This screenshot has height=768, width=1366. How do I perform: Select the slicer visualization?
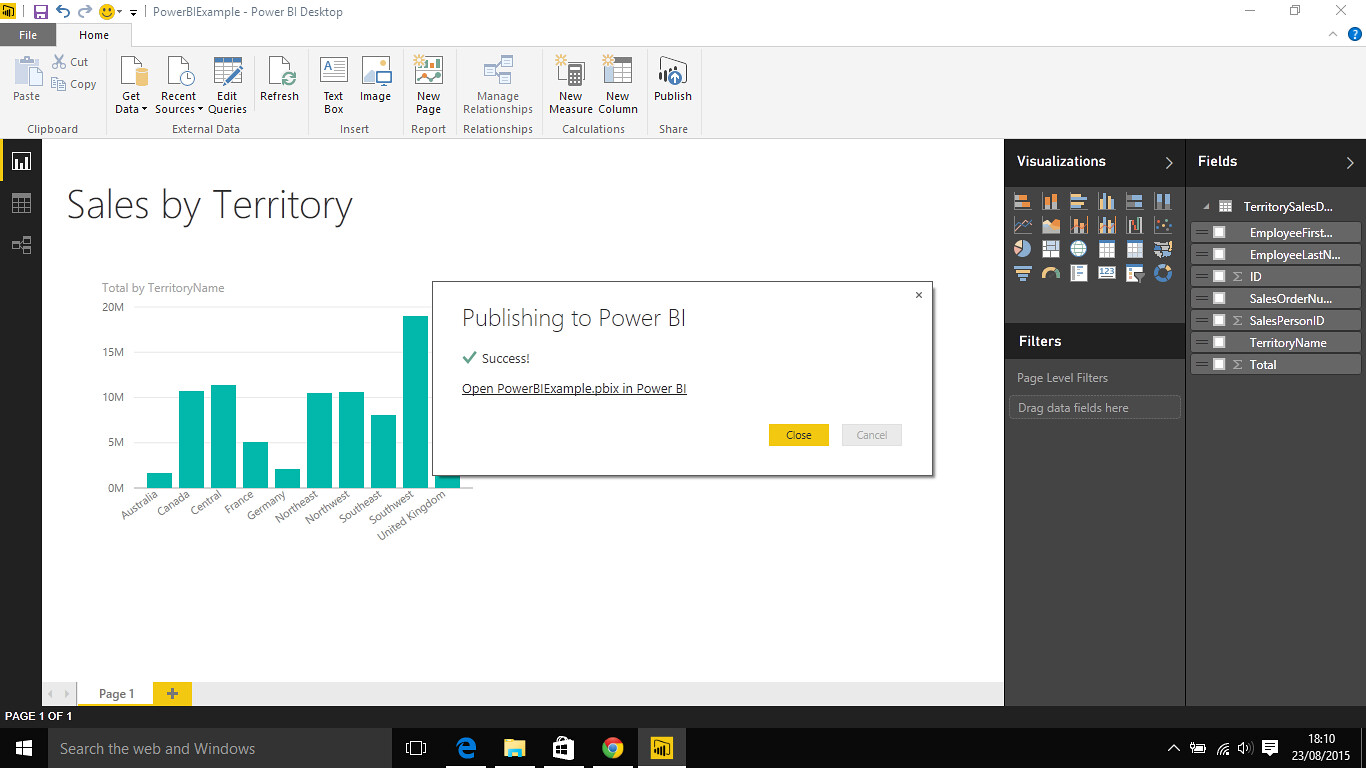pyautogui.click(x=1134, y=272)
